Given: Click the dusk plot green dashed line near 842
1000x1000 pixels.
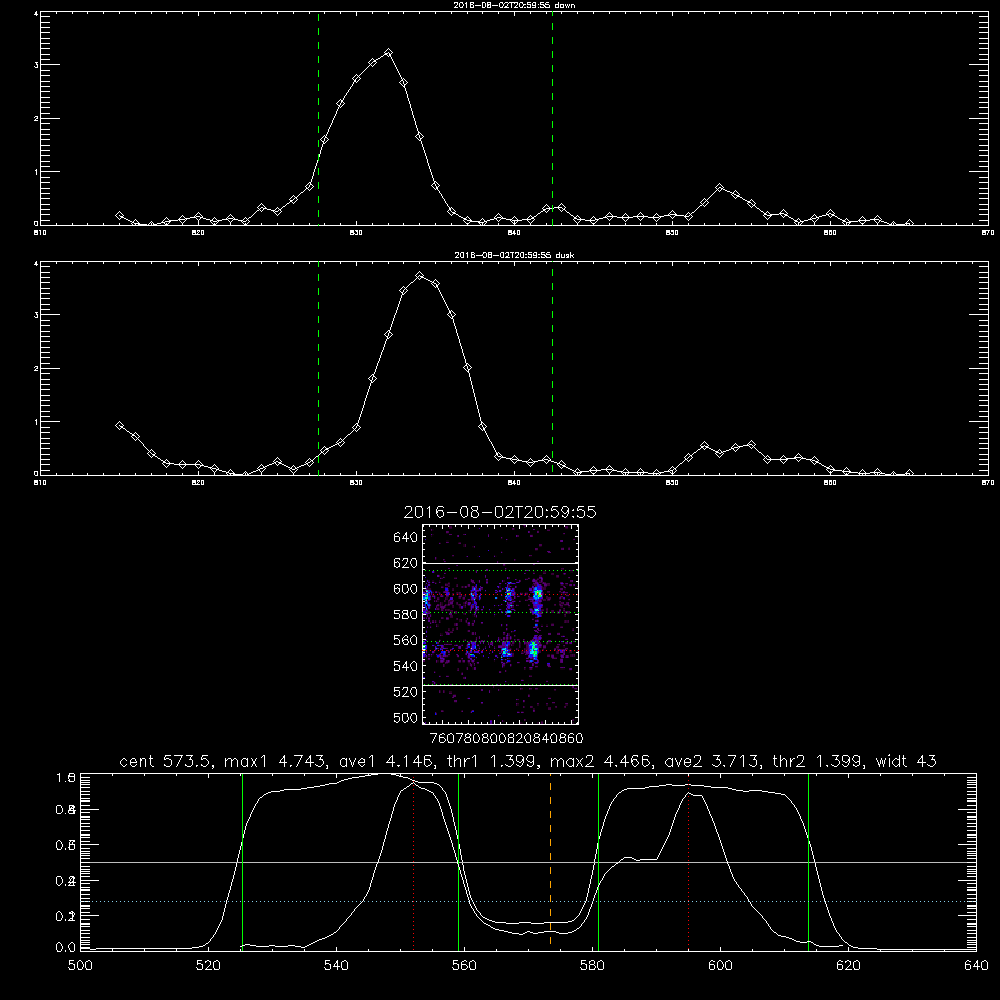Looking at the screenshot, I should 552,369.
